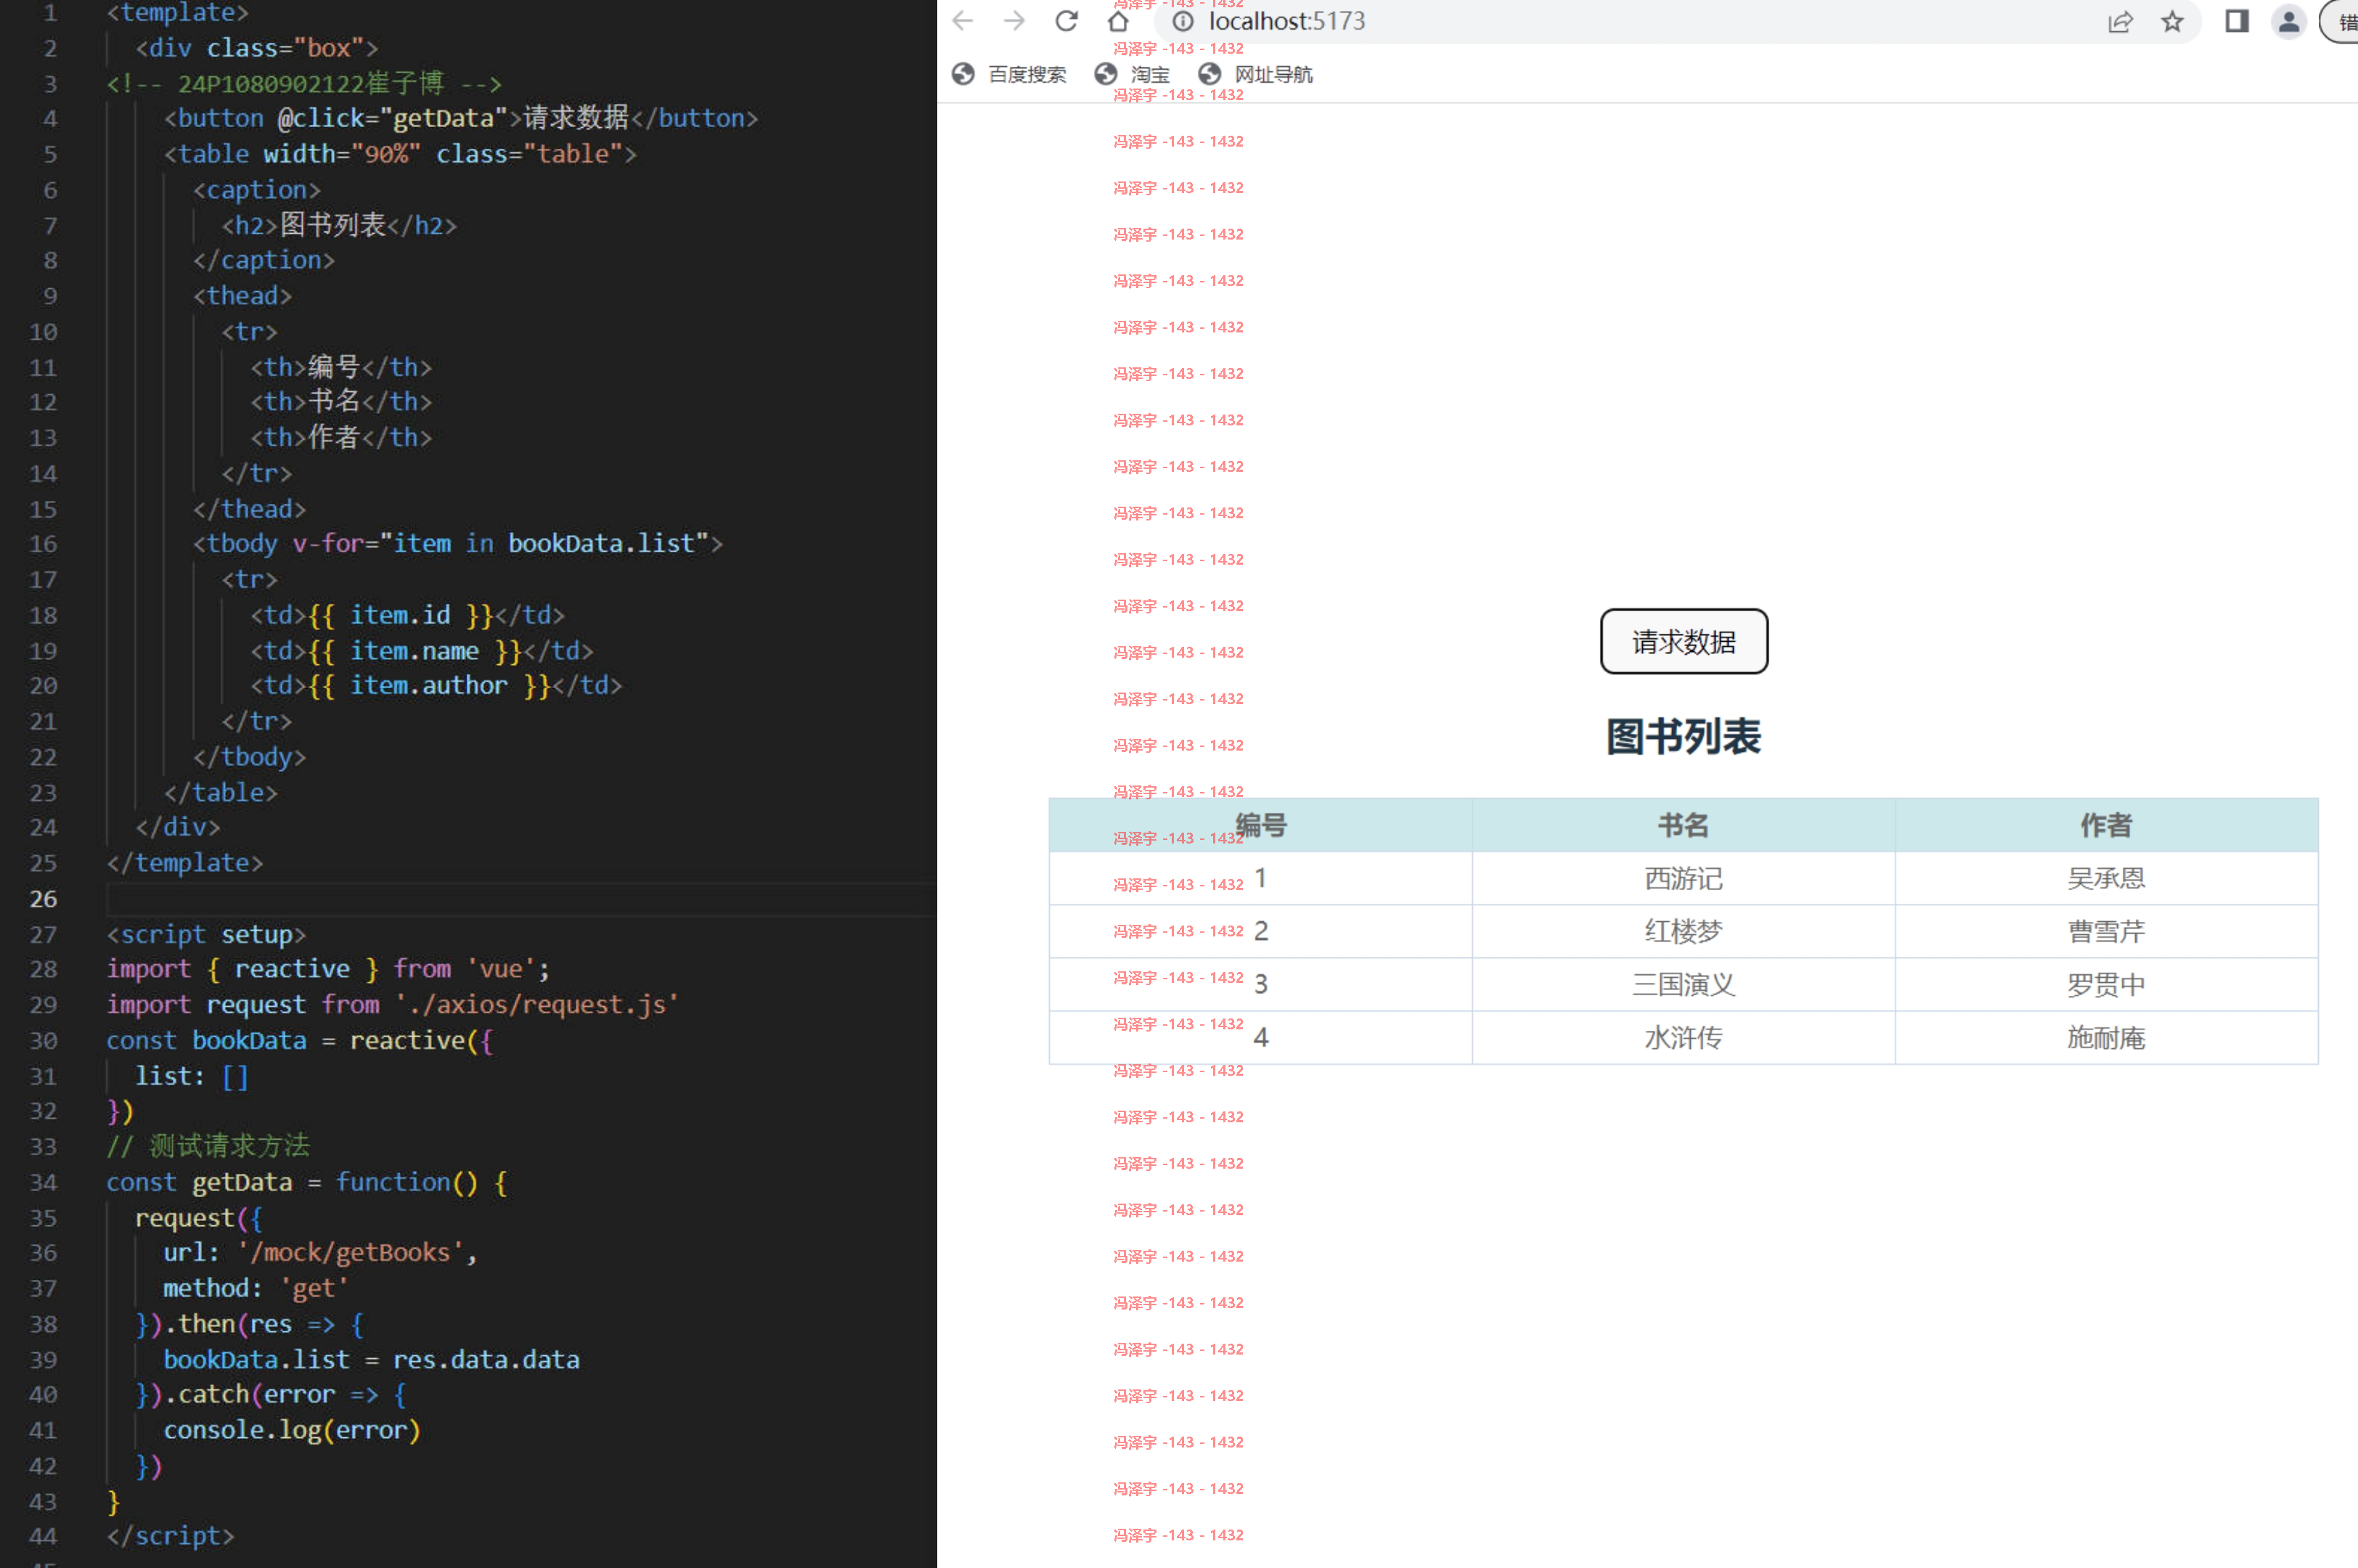Click './axios/request.js' import path
The width and height of the screenshot is (2358, 1568).
536,1005
